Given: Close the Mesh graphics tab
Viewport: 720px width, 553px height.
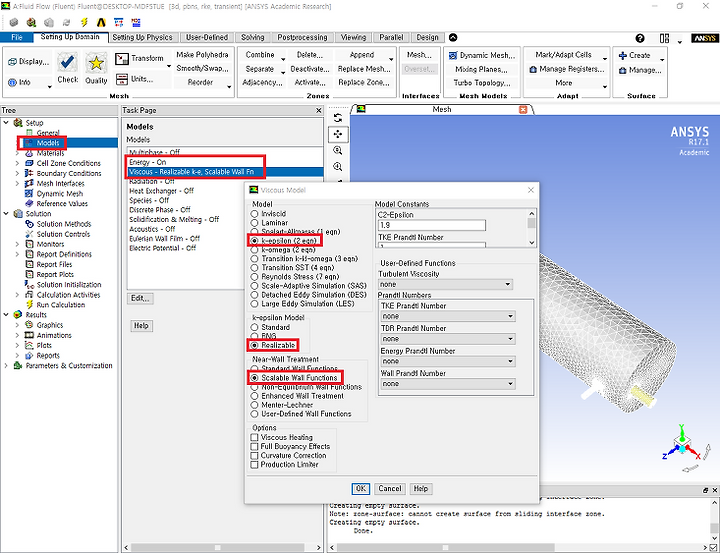Looking at the screenshot, I should point(523,109).
